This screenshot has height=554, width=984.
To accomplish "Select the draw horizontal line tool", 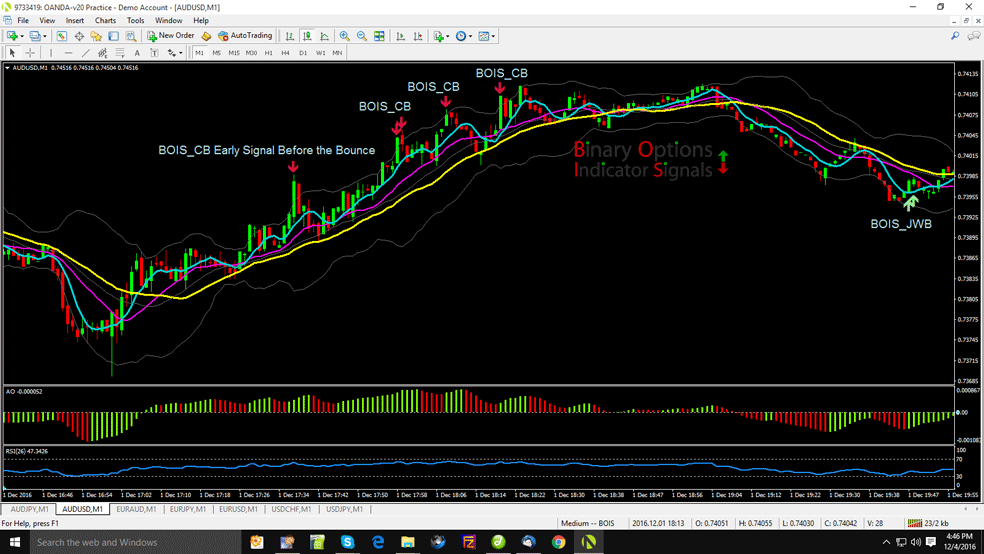I will point(67,52).
